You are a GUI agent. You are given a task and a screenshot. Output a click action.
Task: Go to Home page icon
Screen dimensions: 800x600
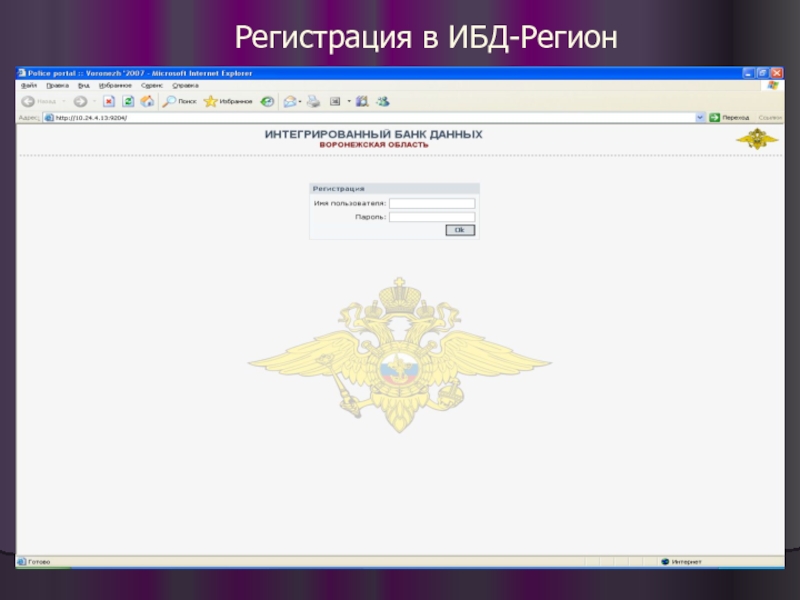tap(147, 101)
